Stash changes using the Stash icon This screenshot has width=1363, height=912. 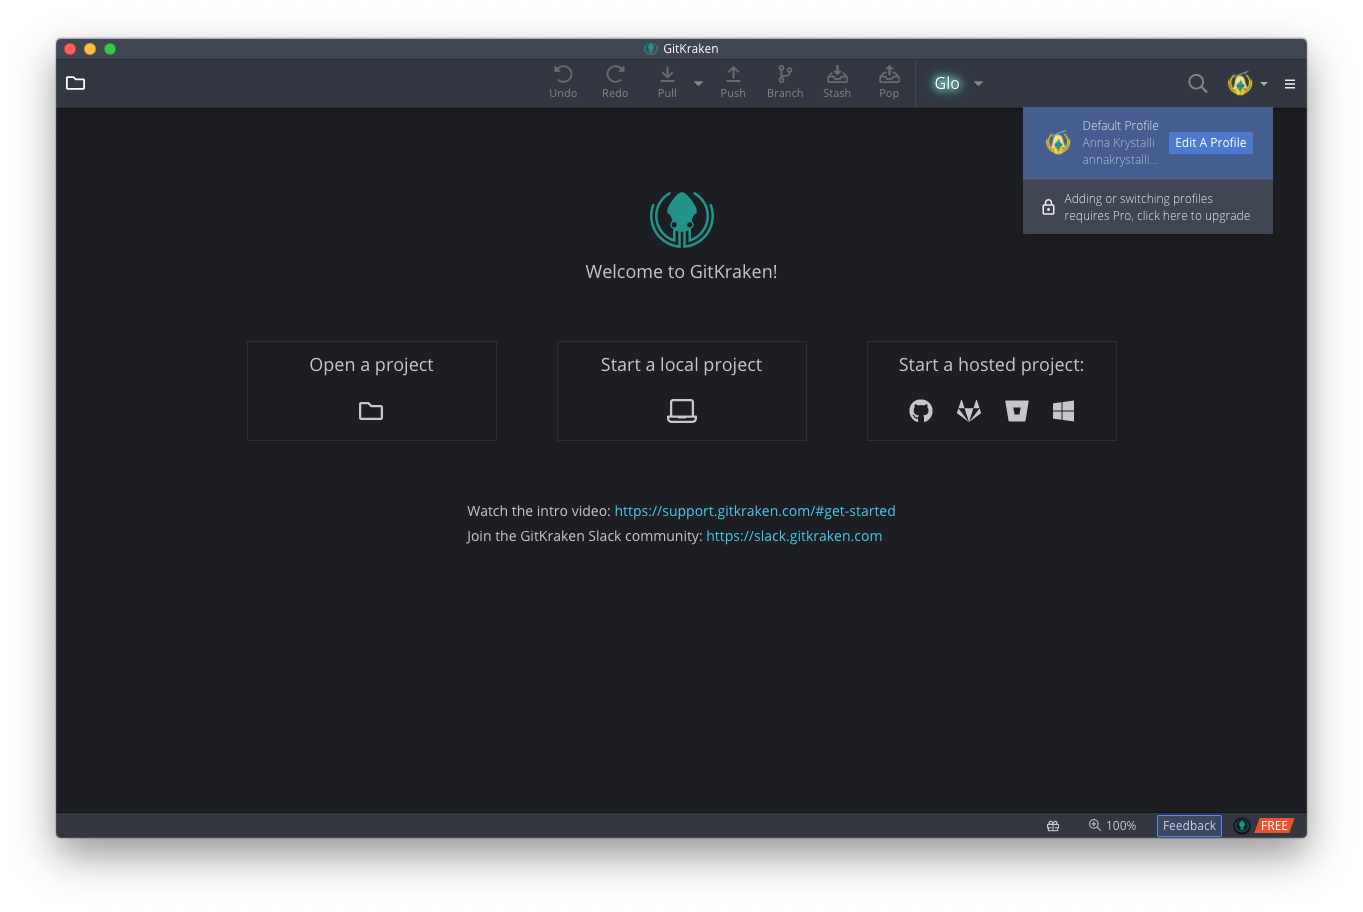point(837,83)
